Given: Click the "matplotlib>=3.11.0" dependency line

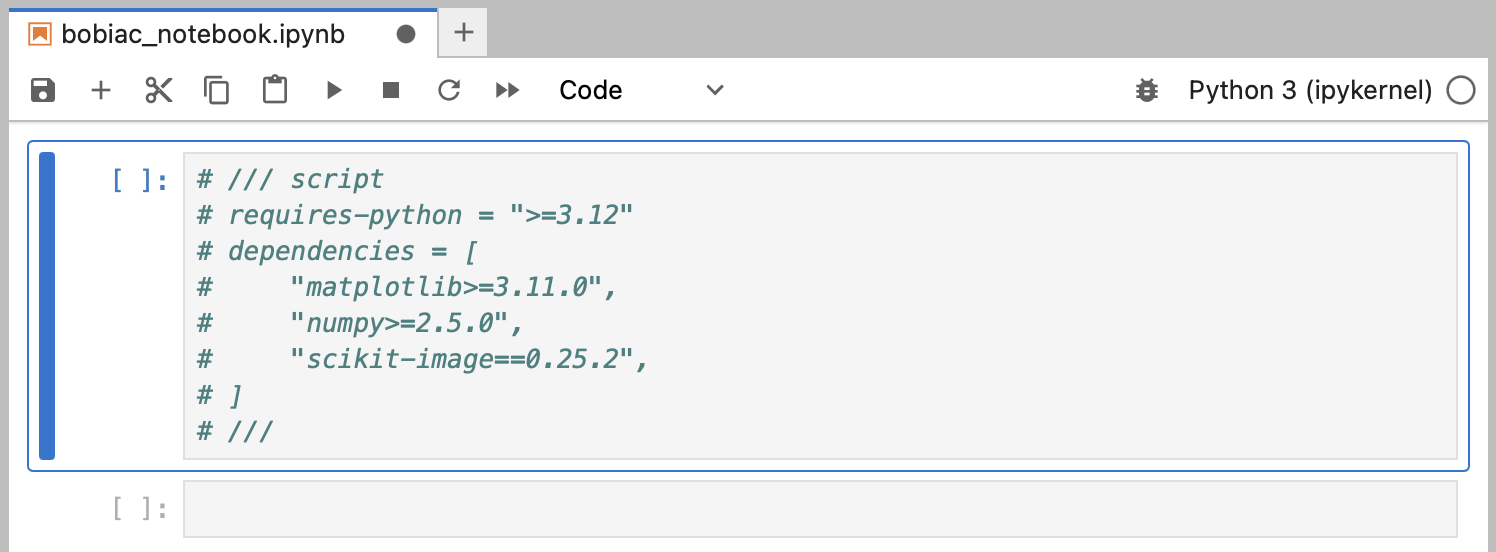Looking at the screenshot, I should click(x=408, y=287).
